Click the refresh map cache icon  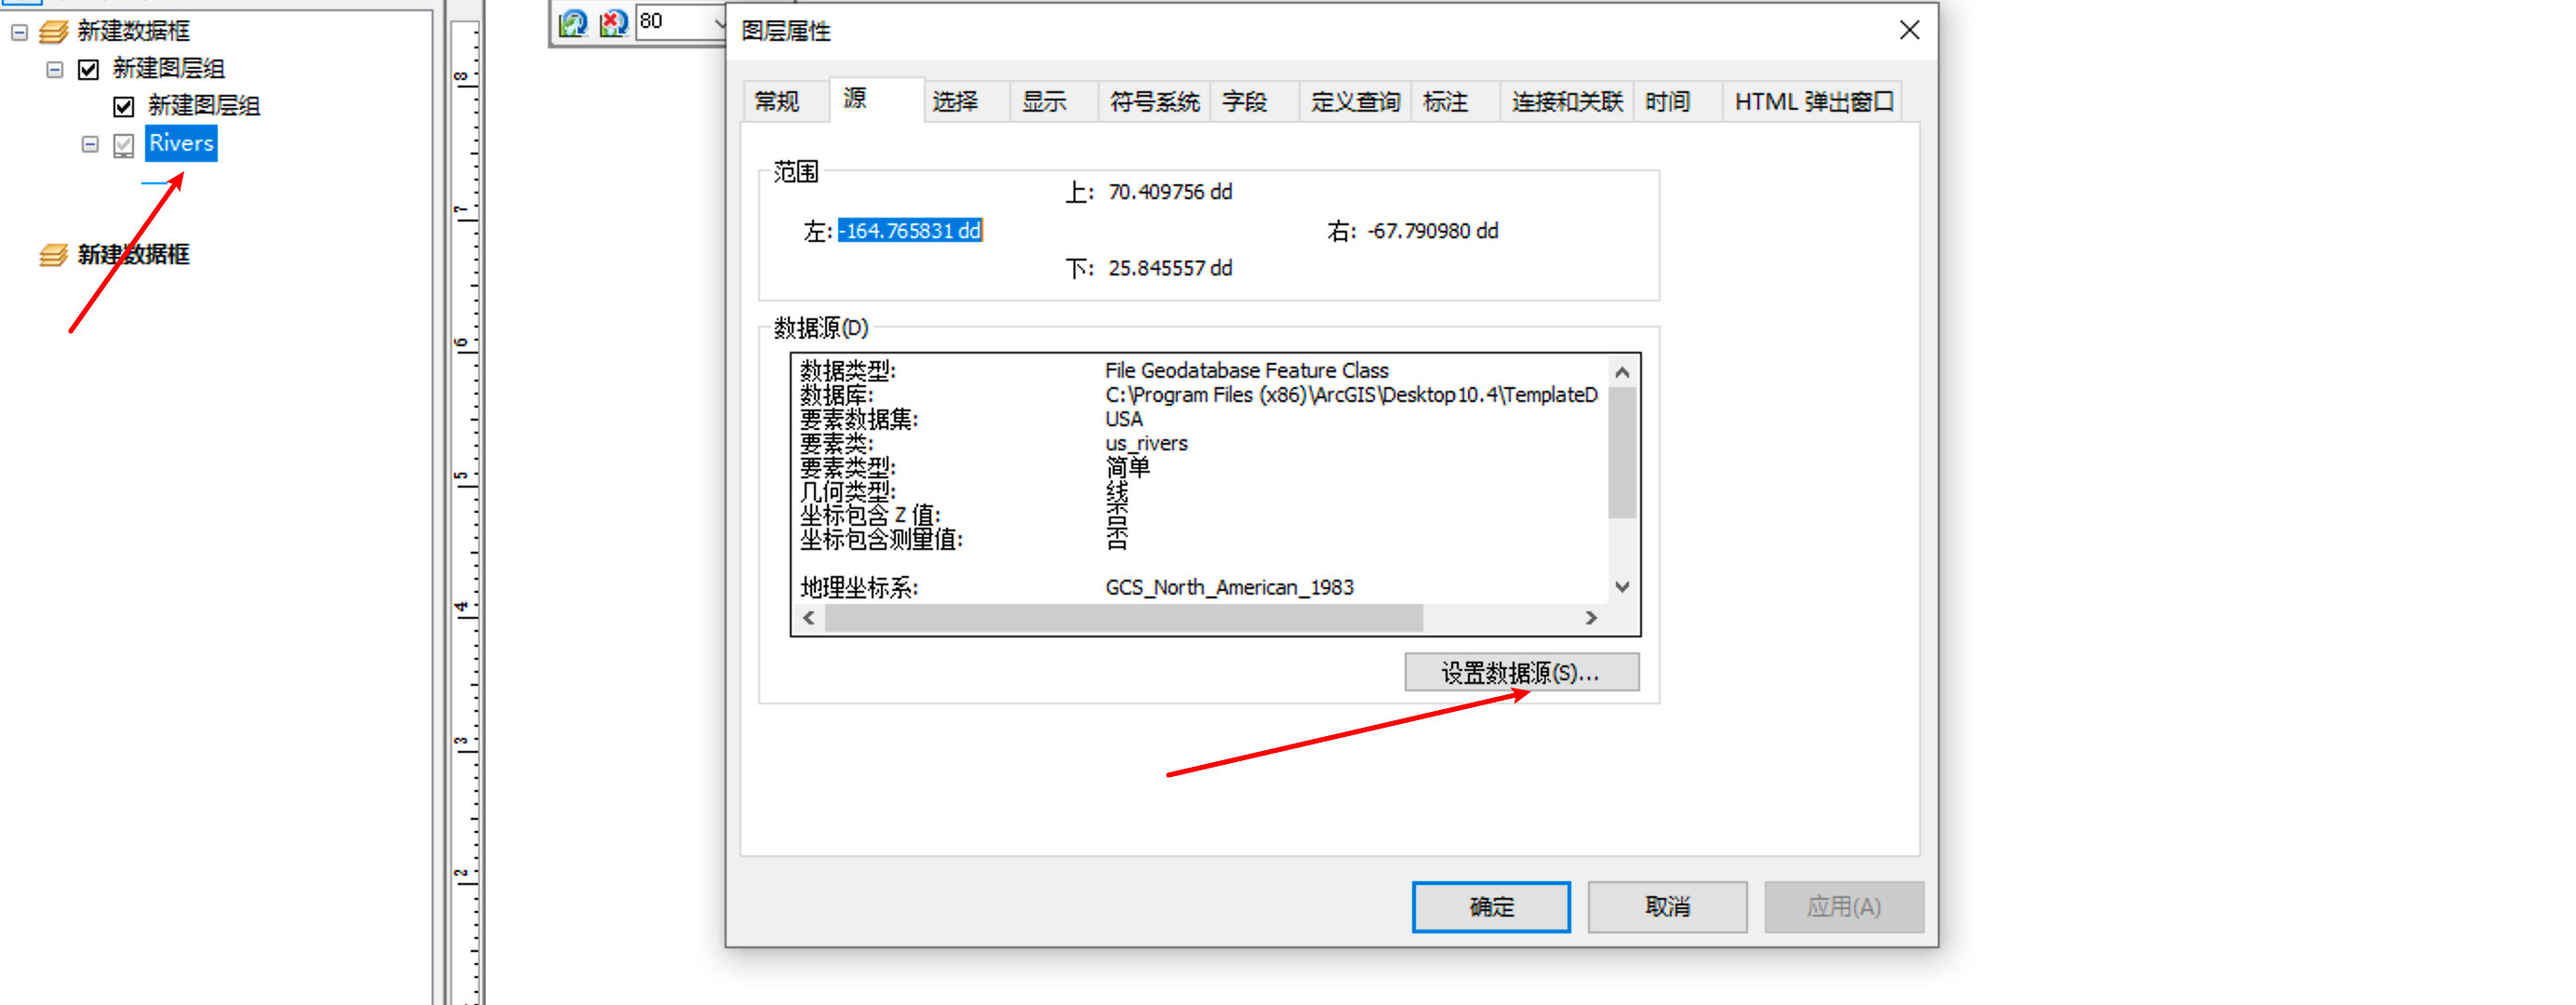tap(573, 22)
